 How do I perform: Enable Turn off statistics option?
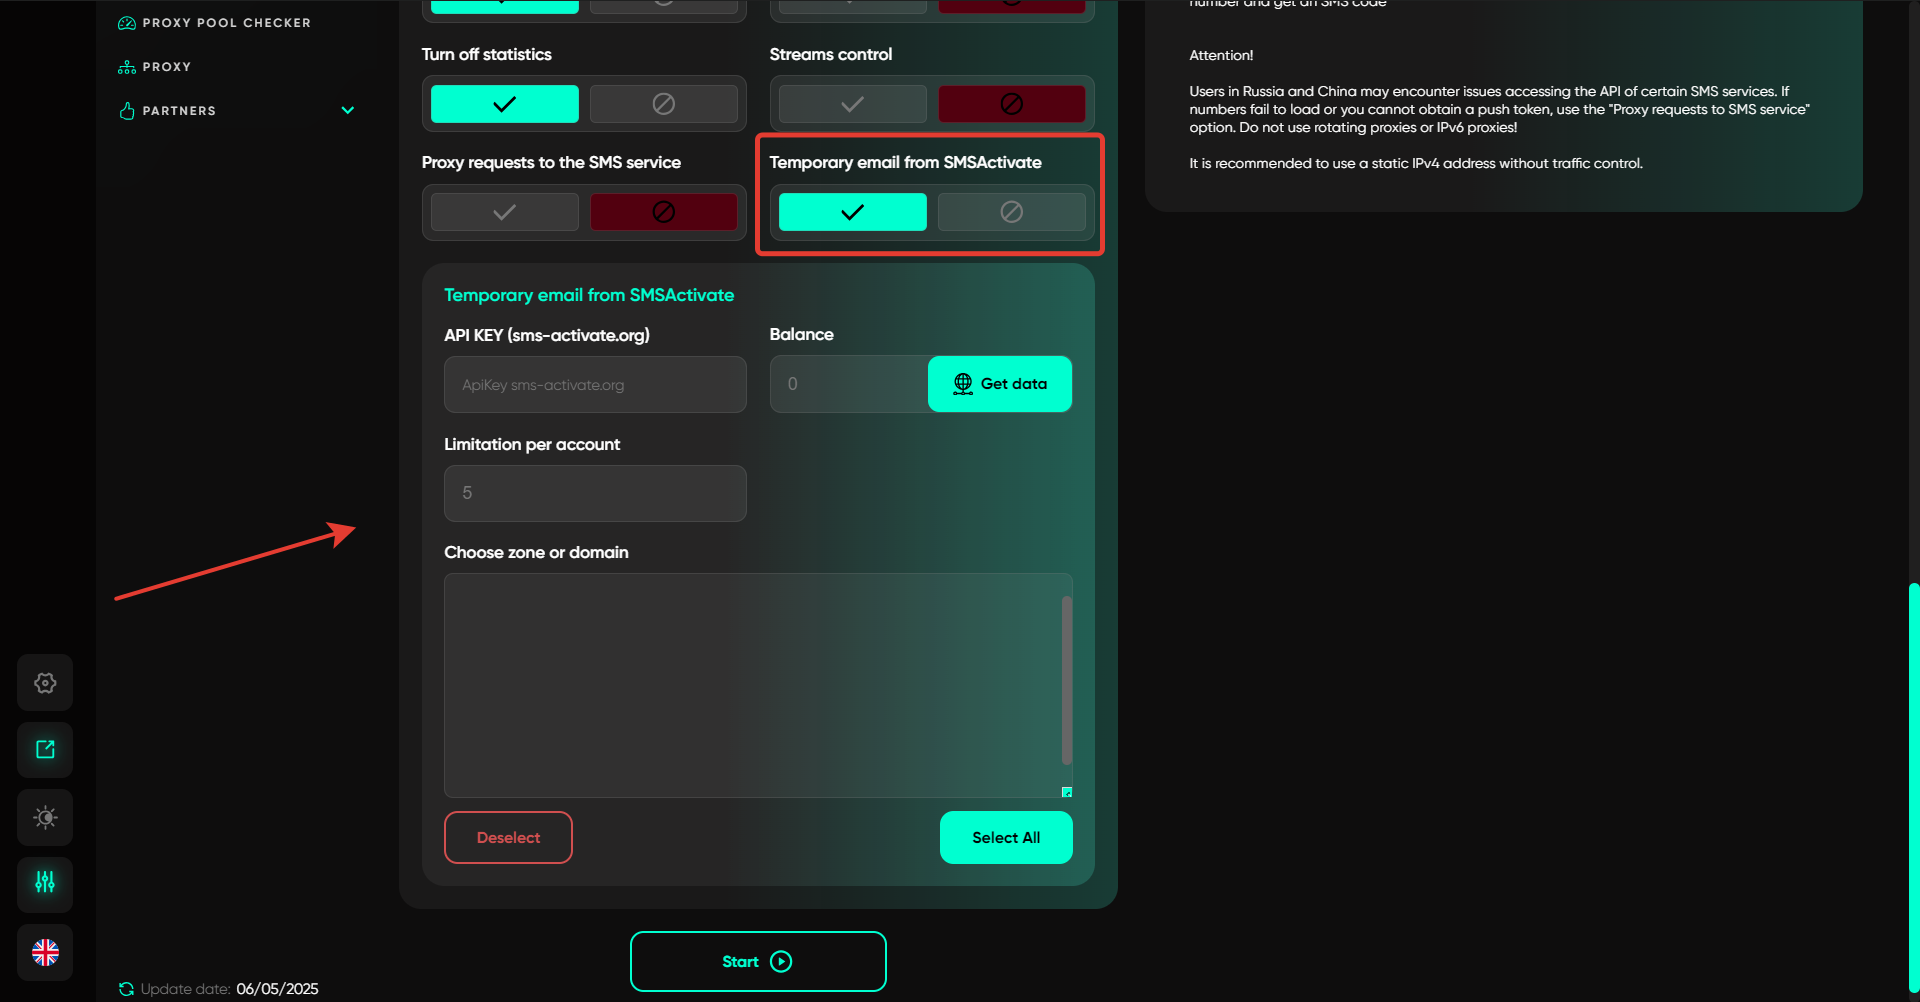click(x=504, y=104)
